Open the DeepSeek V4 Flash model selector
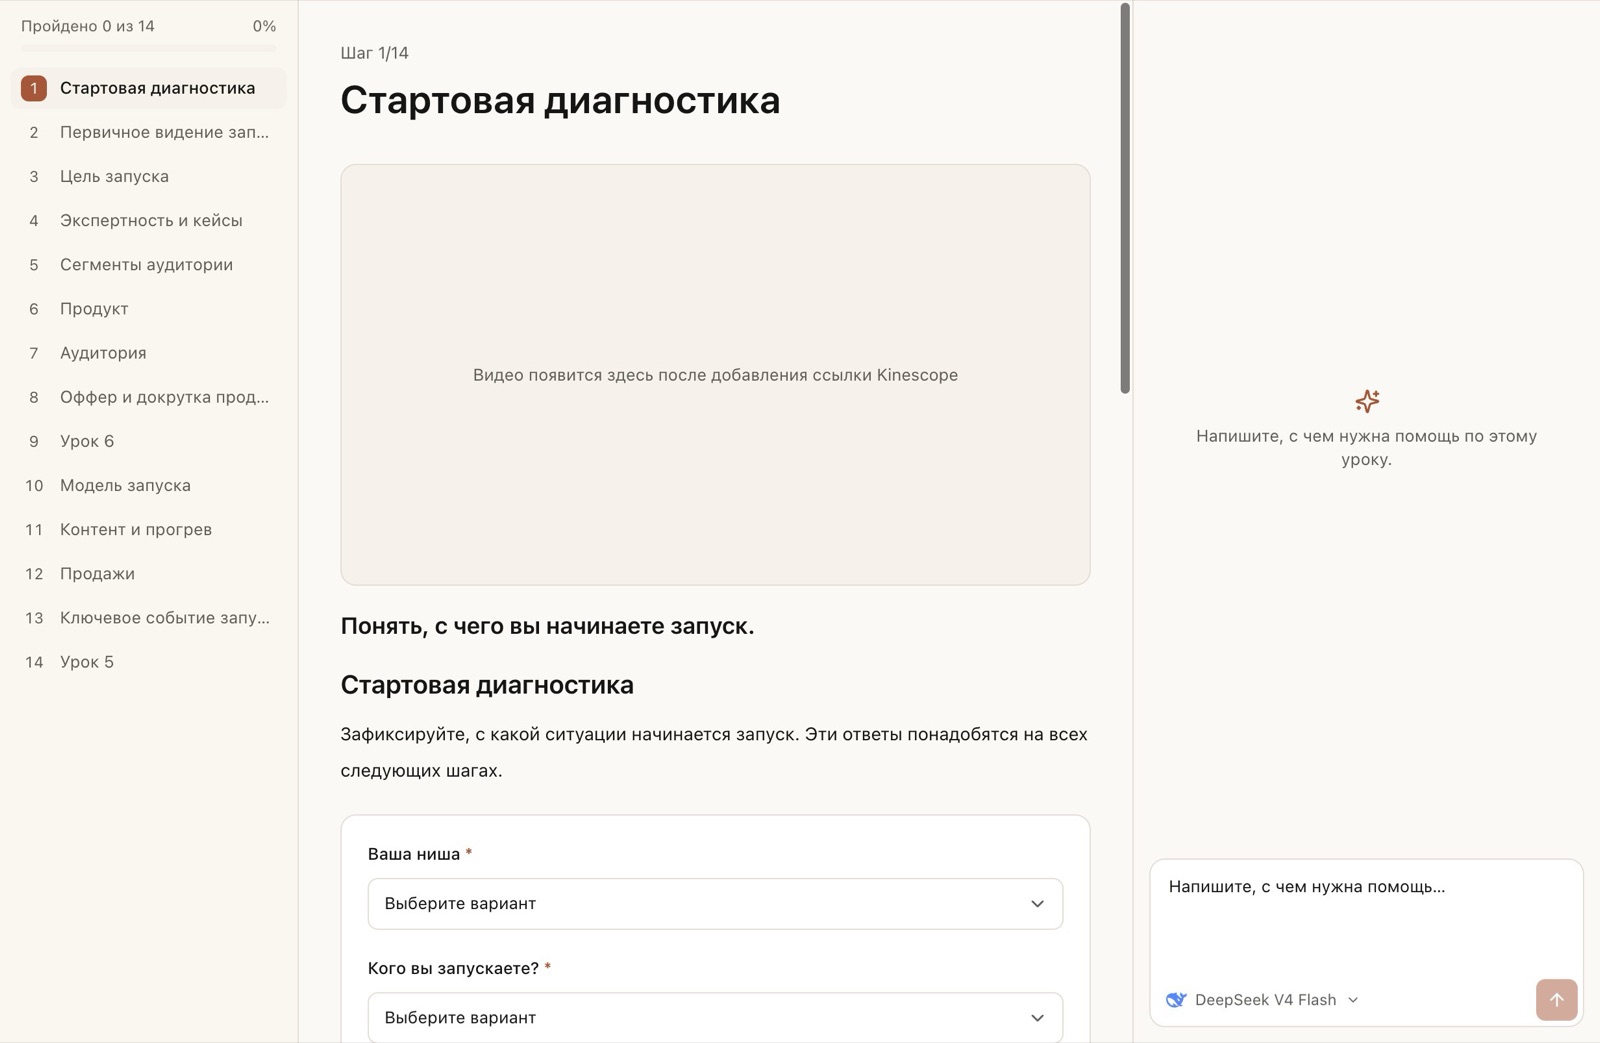 click(x=1263, y=1000)
